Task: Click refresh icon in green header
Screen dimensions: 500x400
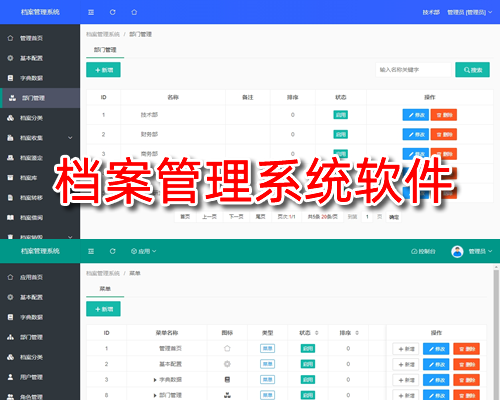Action: point(113,251)
